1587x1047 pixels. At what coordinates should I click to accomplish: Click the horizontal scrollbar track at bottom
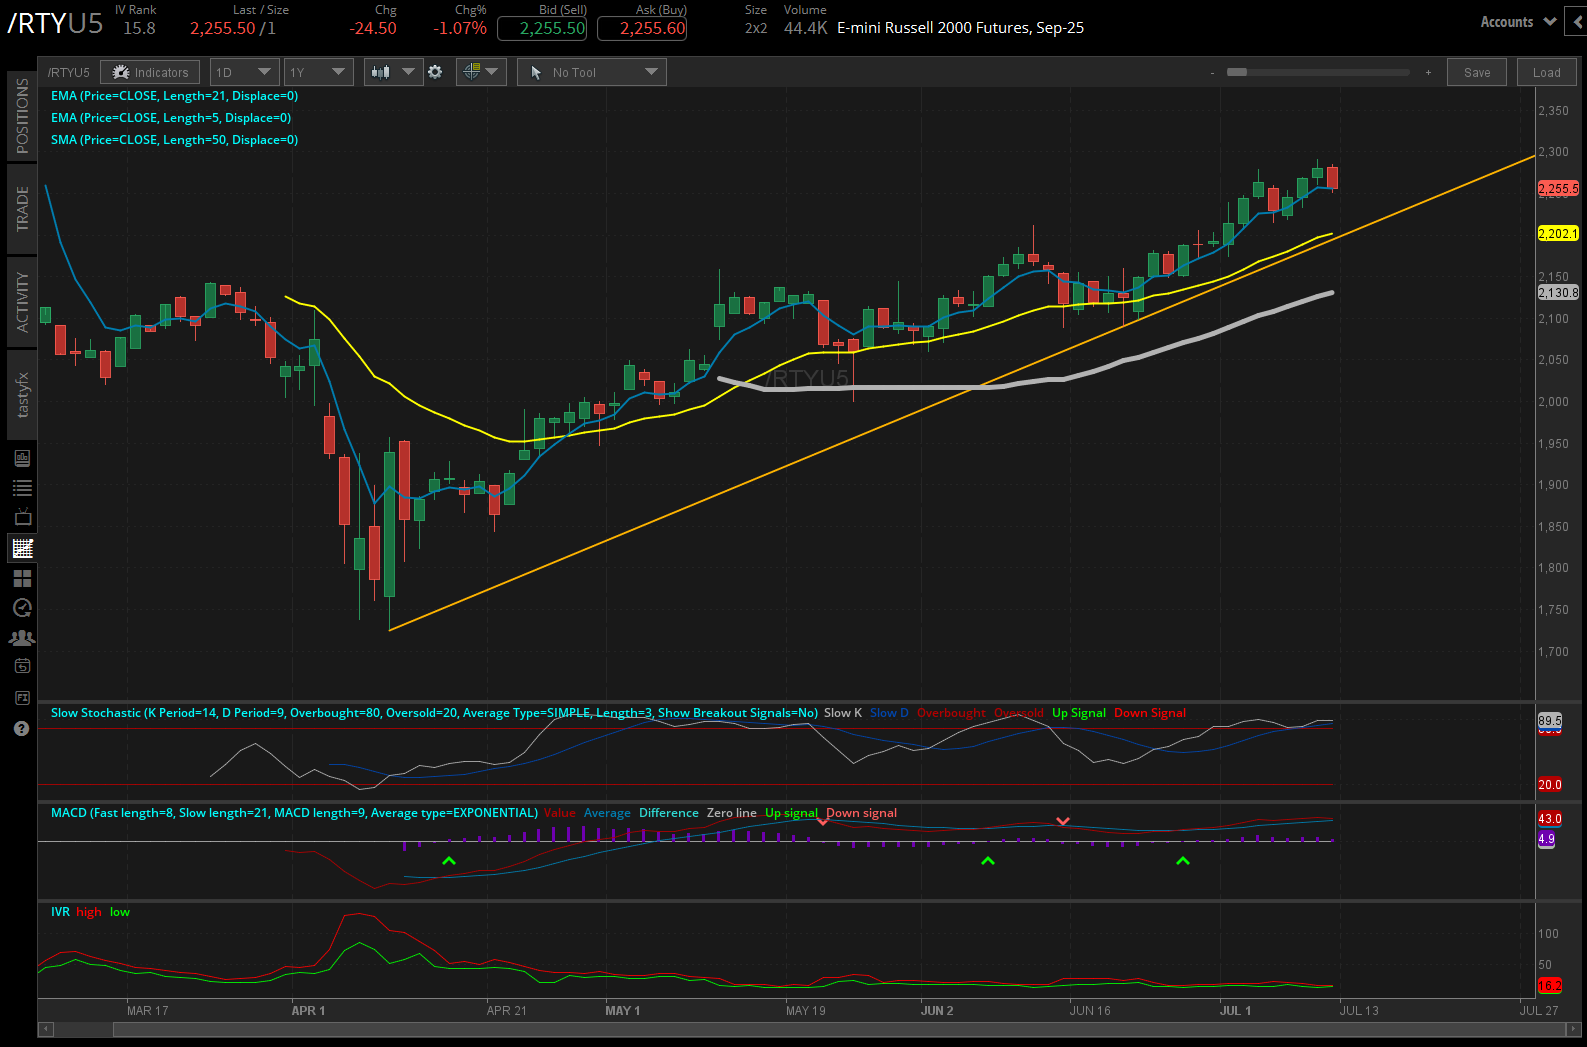tap(808, 1029)
